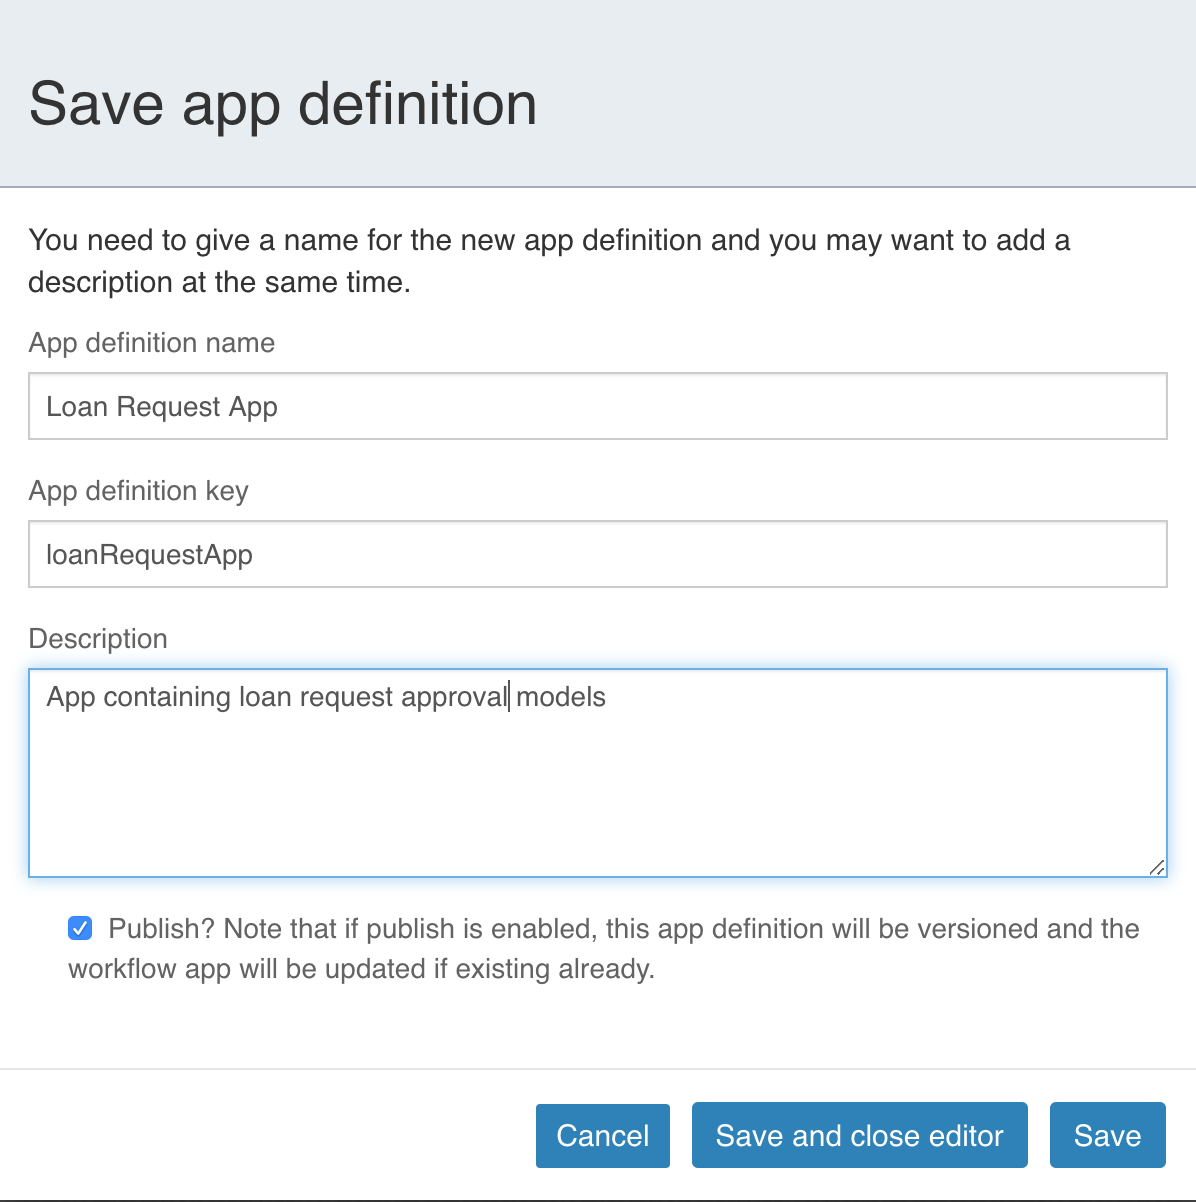This screenshot has width=1196, height=1202.
Task: Click the dialog instruction paragraph
Action: pos(550,260)
